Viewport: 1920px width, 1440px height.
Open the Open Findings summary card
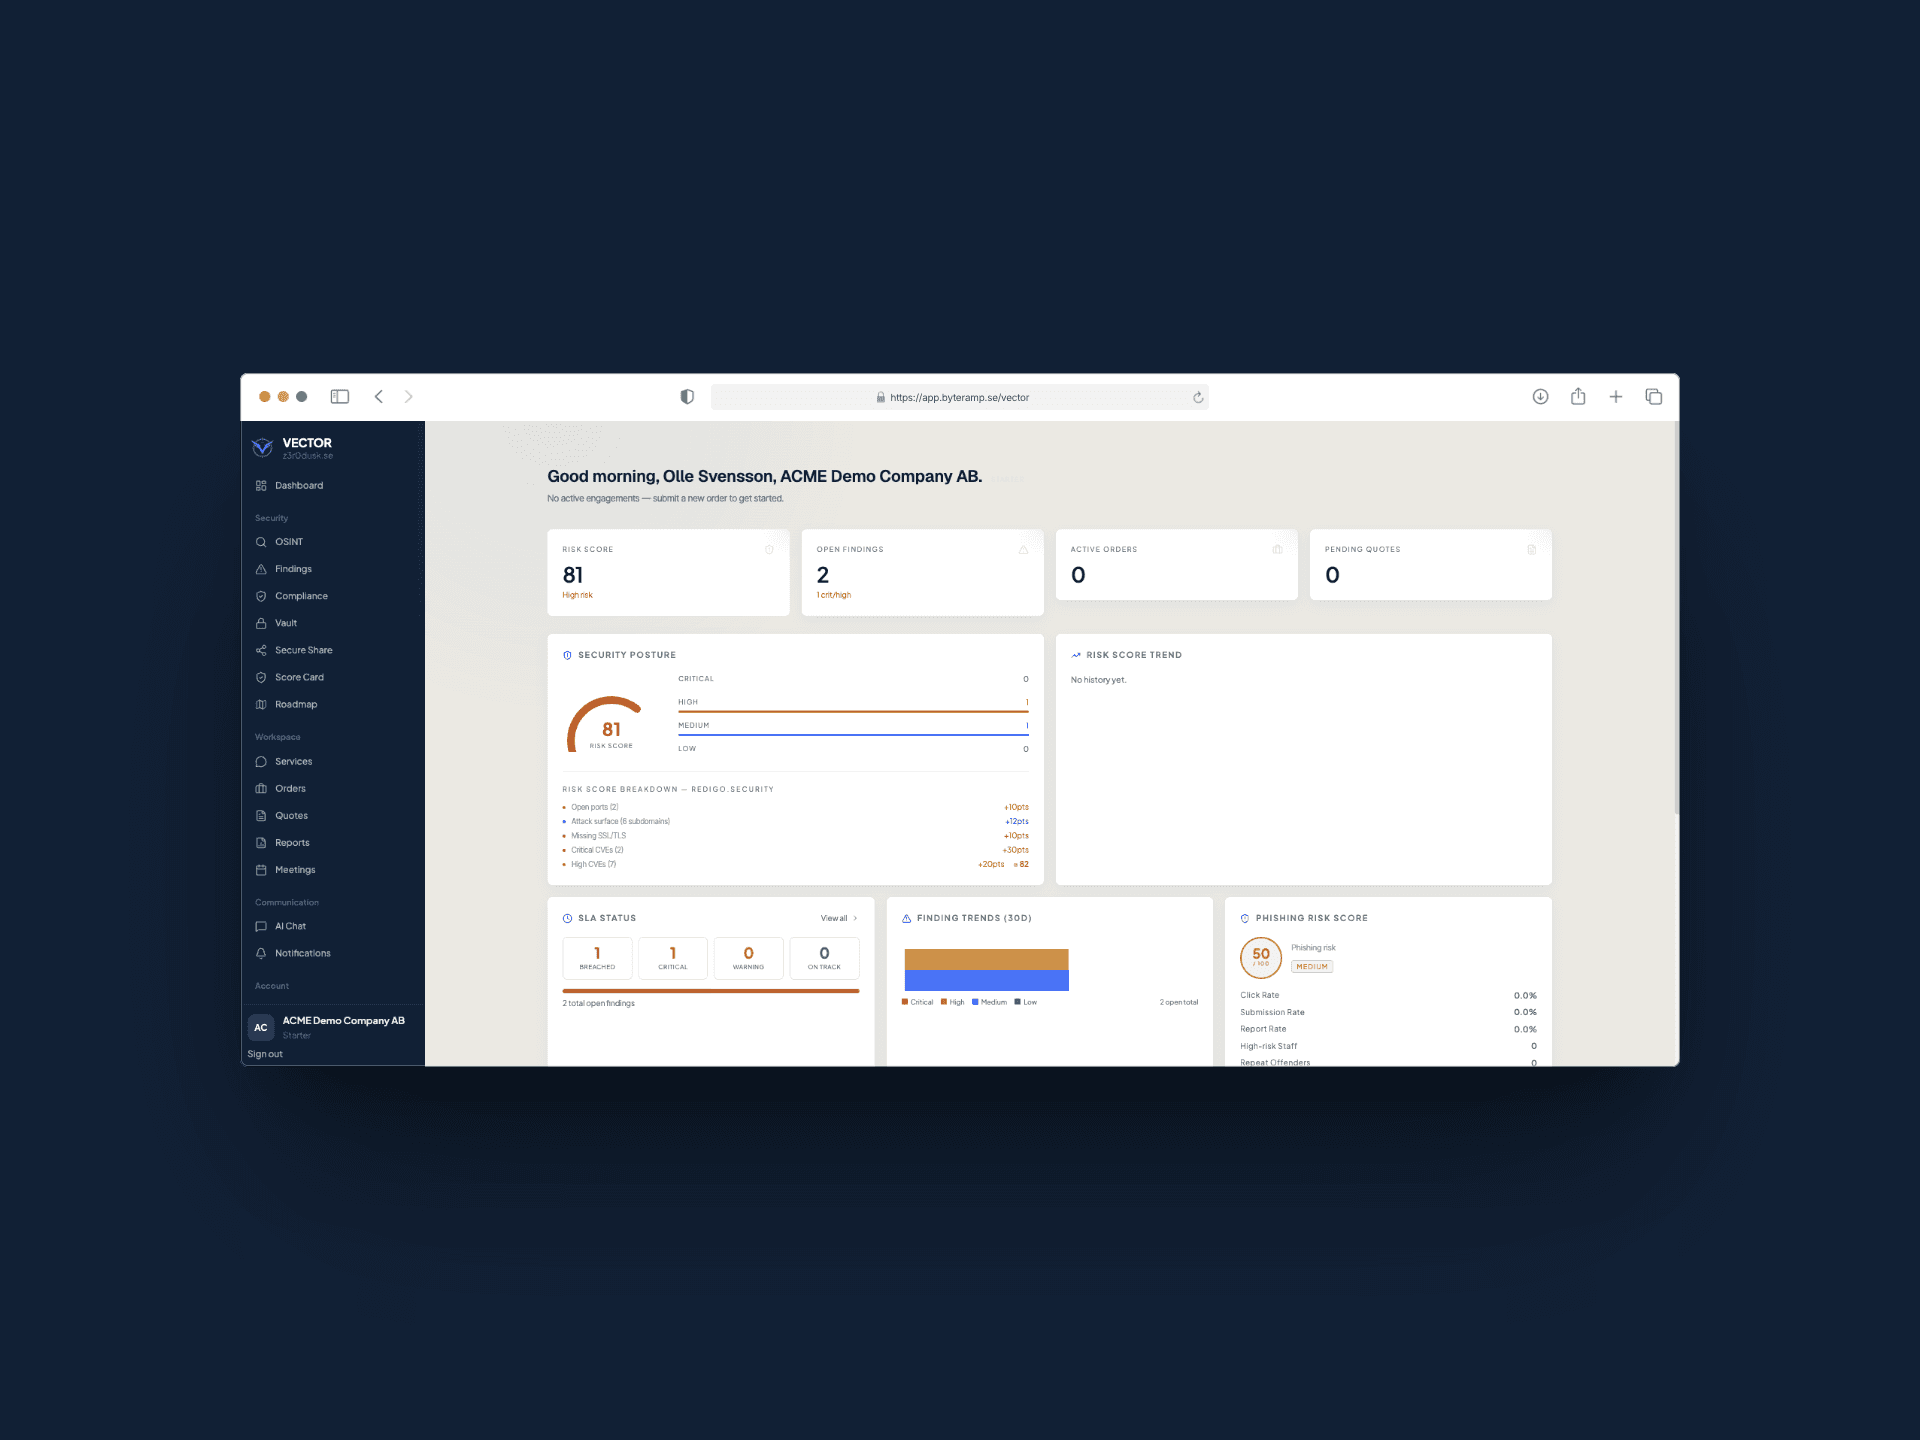tap(923, 572)
